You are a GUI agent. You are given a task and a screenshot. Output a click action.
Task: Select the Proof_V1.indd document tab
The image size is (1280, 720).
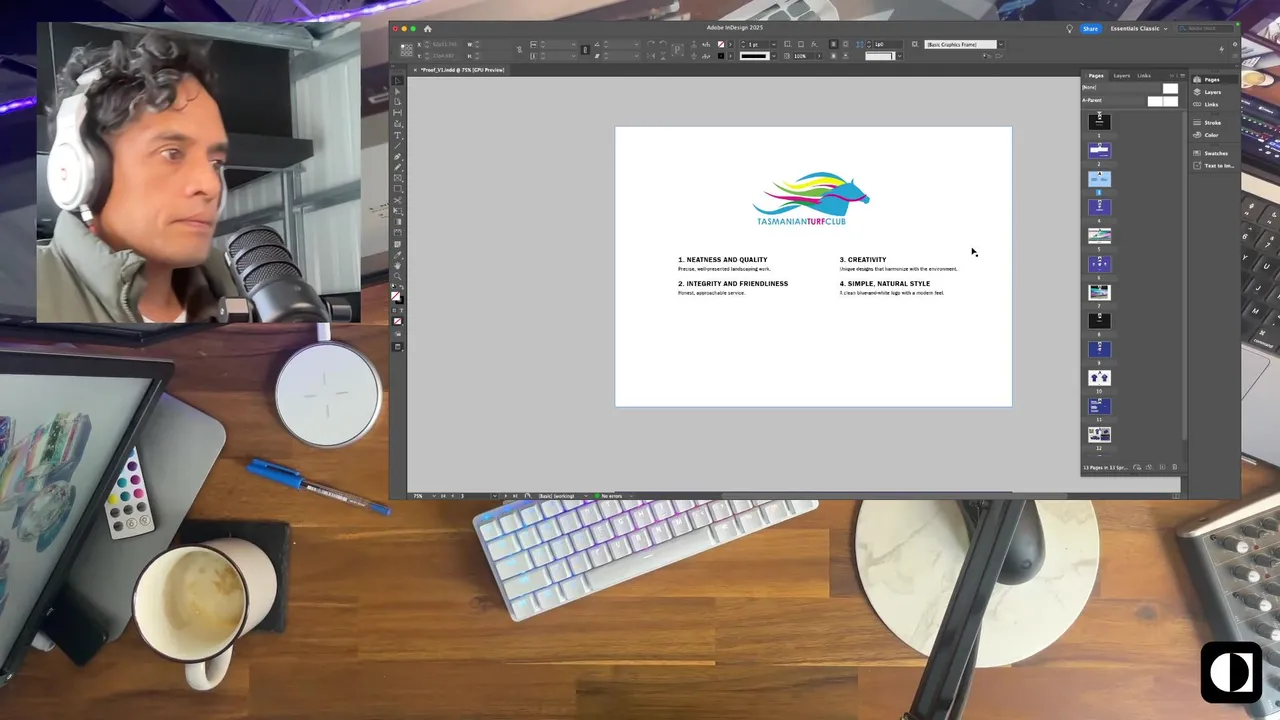(462, 70)
